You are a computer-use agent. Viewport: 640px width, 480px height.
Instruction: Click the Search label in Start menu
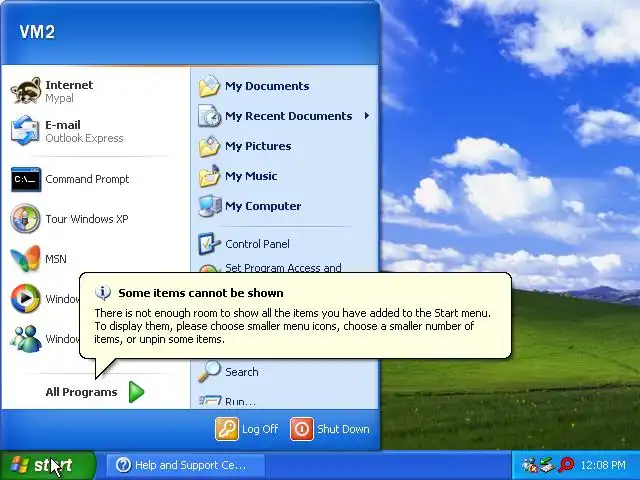coord(242,372)
